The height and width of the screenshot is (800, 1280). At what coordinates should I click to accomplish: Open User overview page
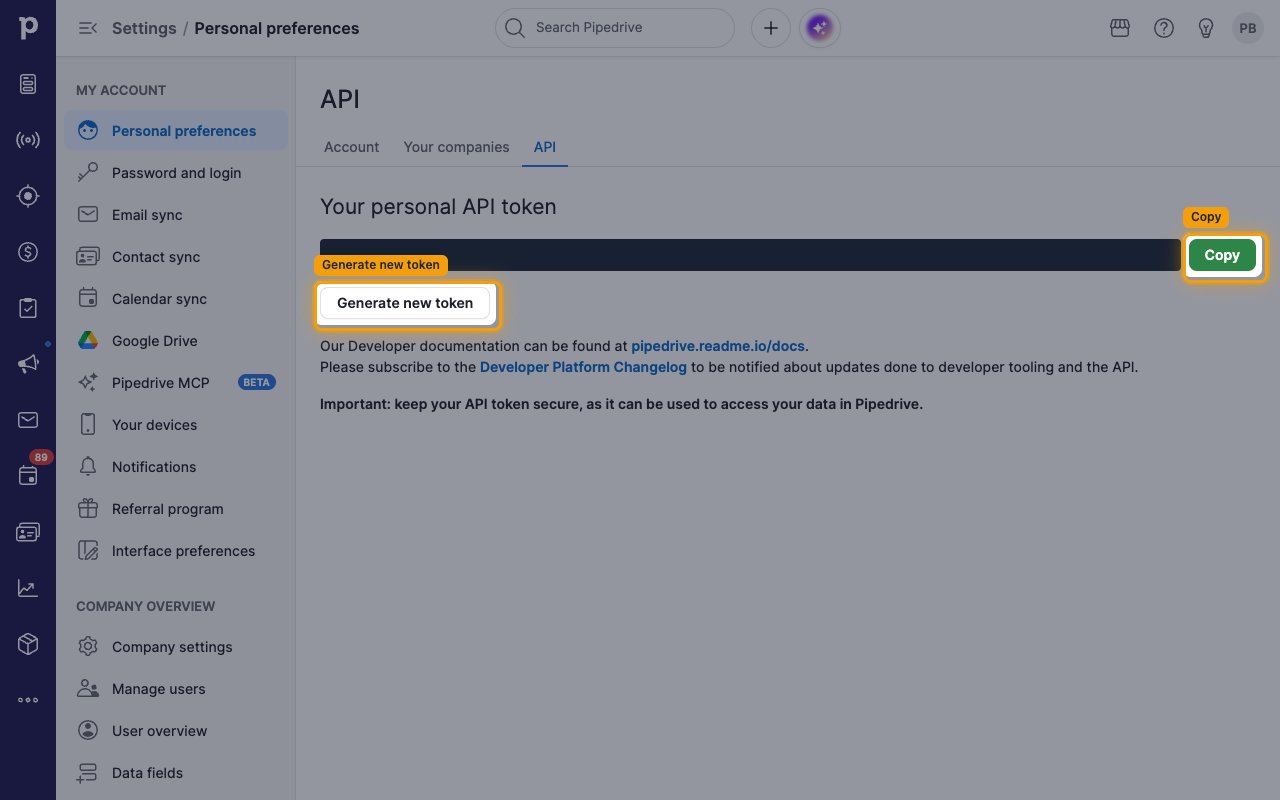tap(176, 731)
